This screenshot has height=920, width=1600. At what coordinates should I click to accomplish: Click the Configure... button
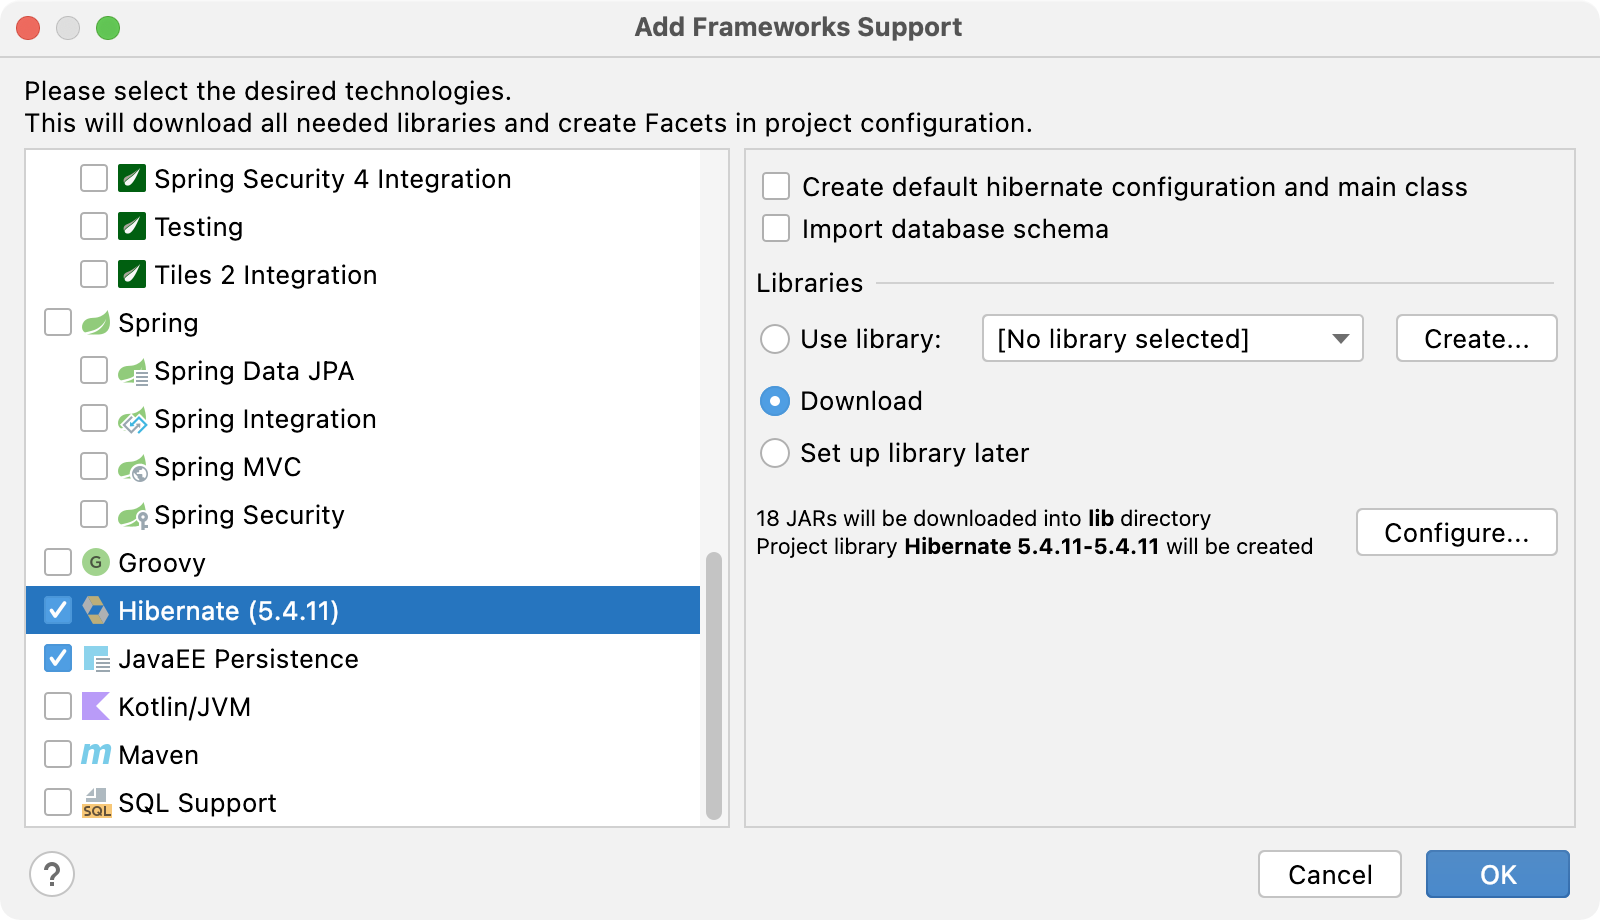pyautogui.click(x=1456, y=532)
